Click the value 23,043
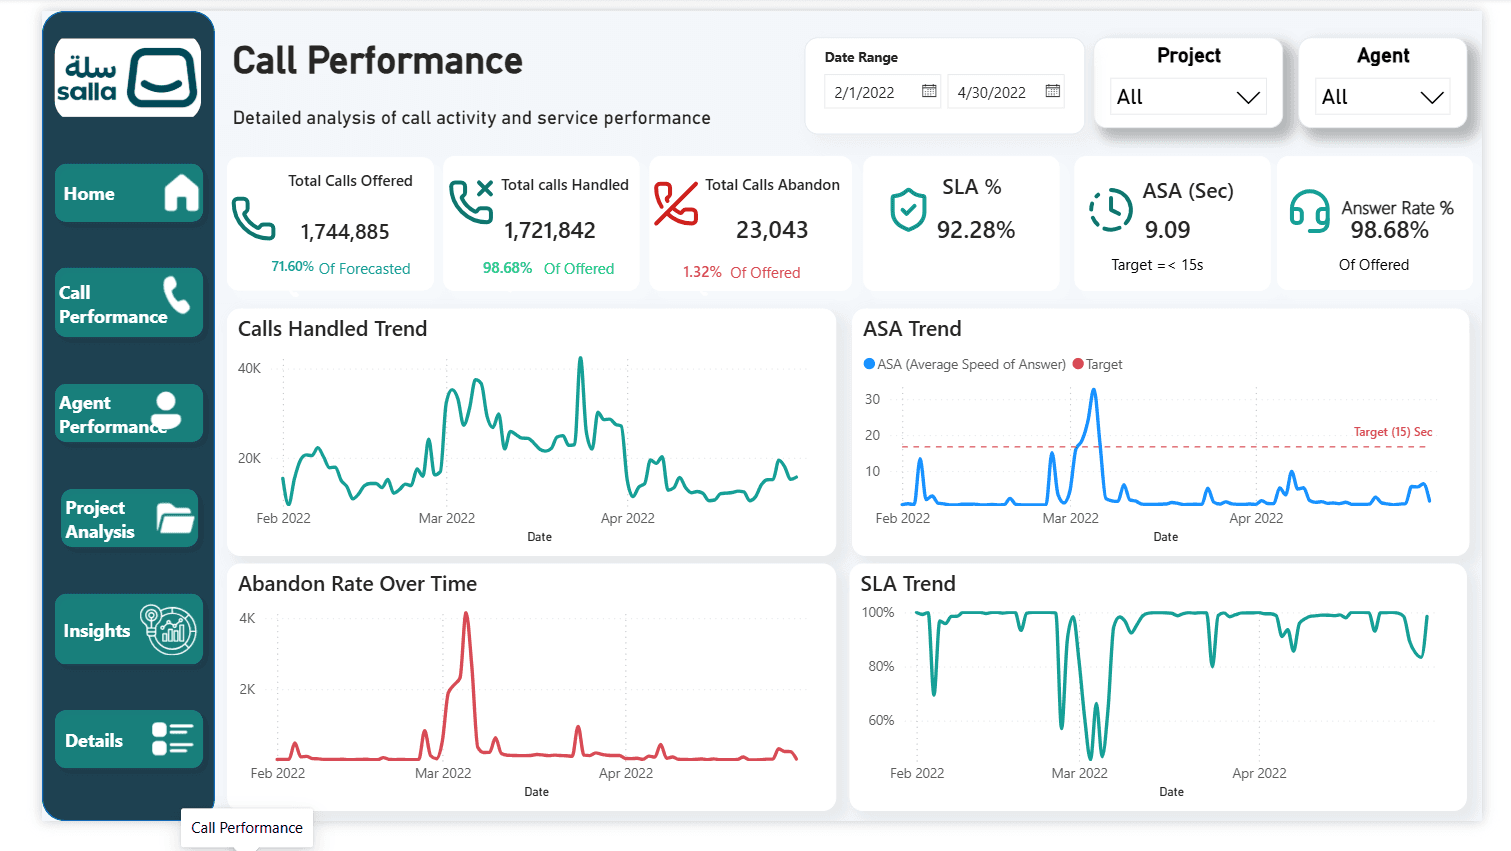 coord(772,230)
